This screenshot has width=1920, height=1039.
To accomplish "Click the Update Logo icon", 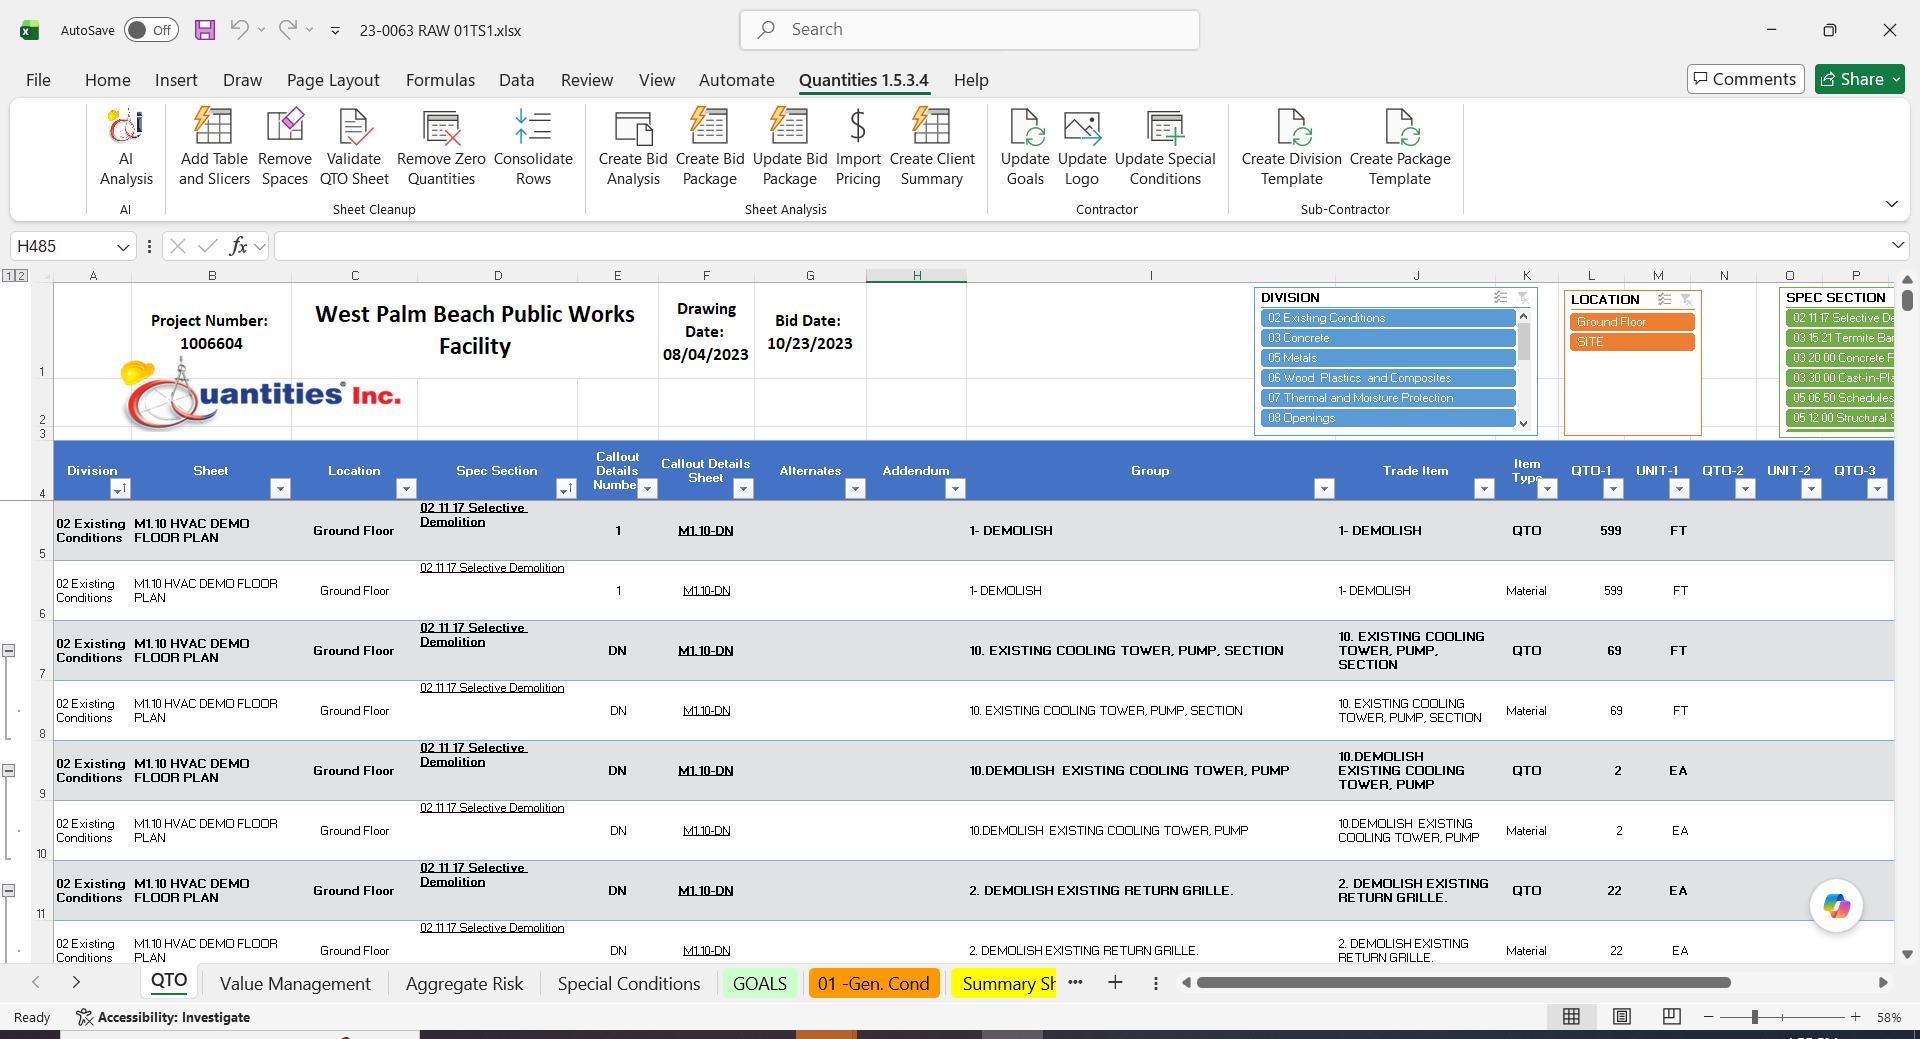I will (1082, 127).
